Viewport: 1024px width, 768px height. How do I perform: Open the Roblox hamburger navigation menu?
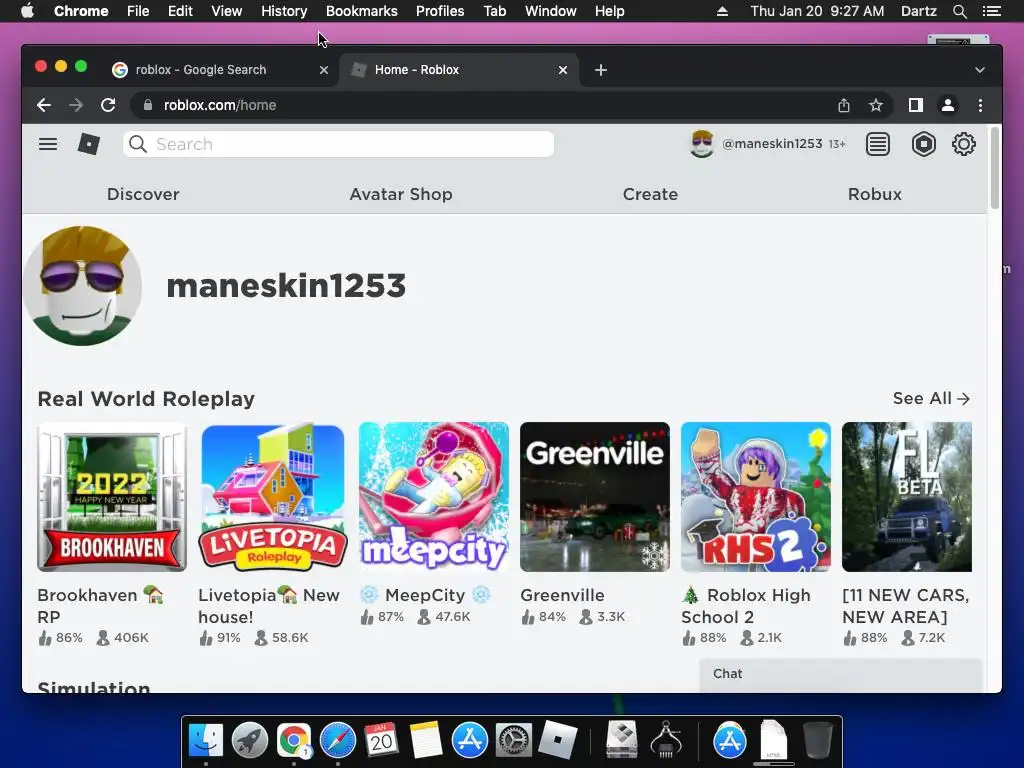pyautogui.click(x=48, y=144)
